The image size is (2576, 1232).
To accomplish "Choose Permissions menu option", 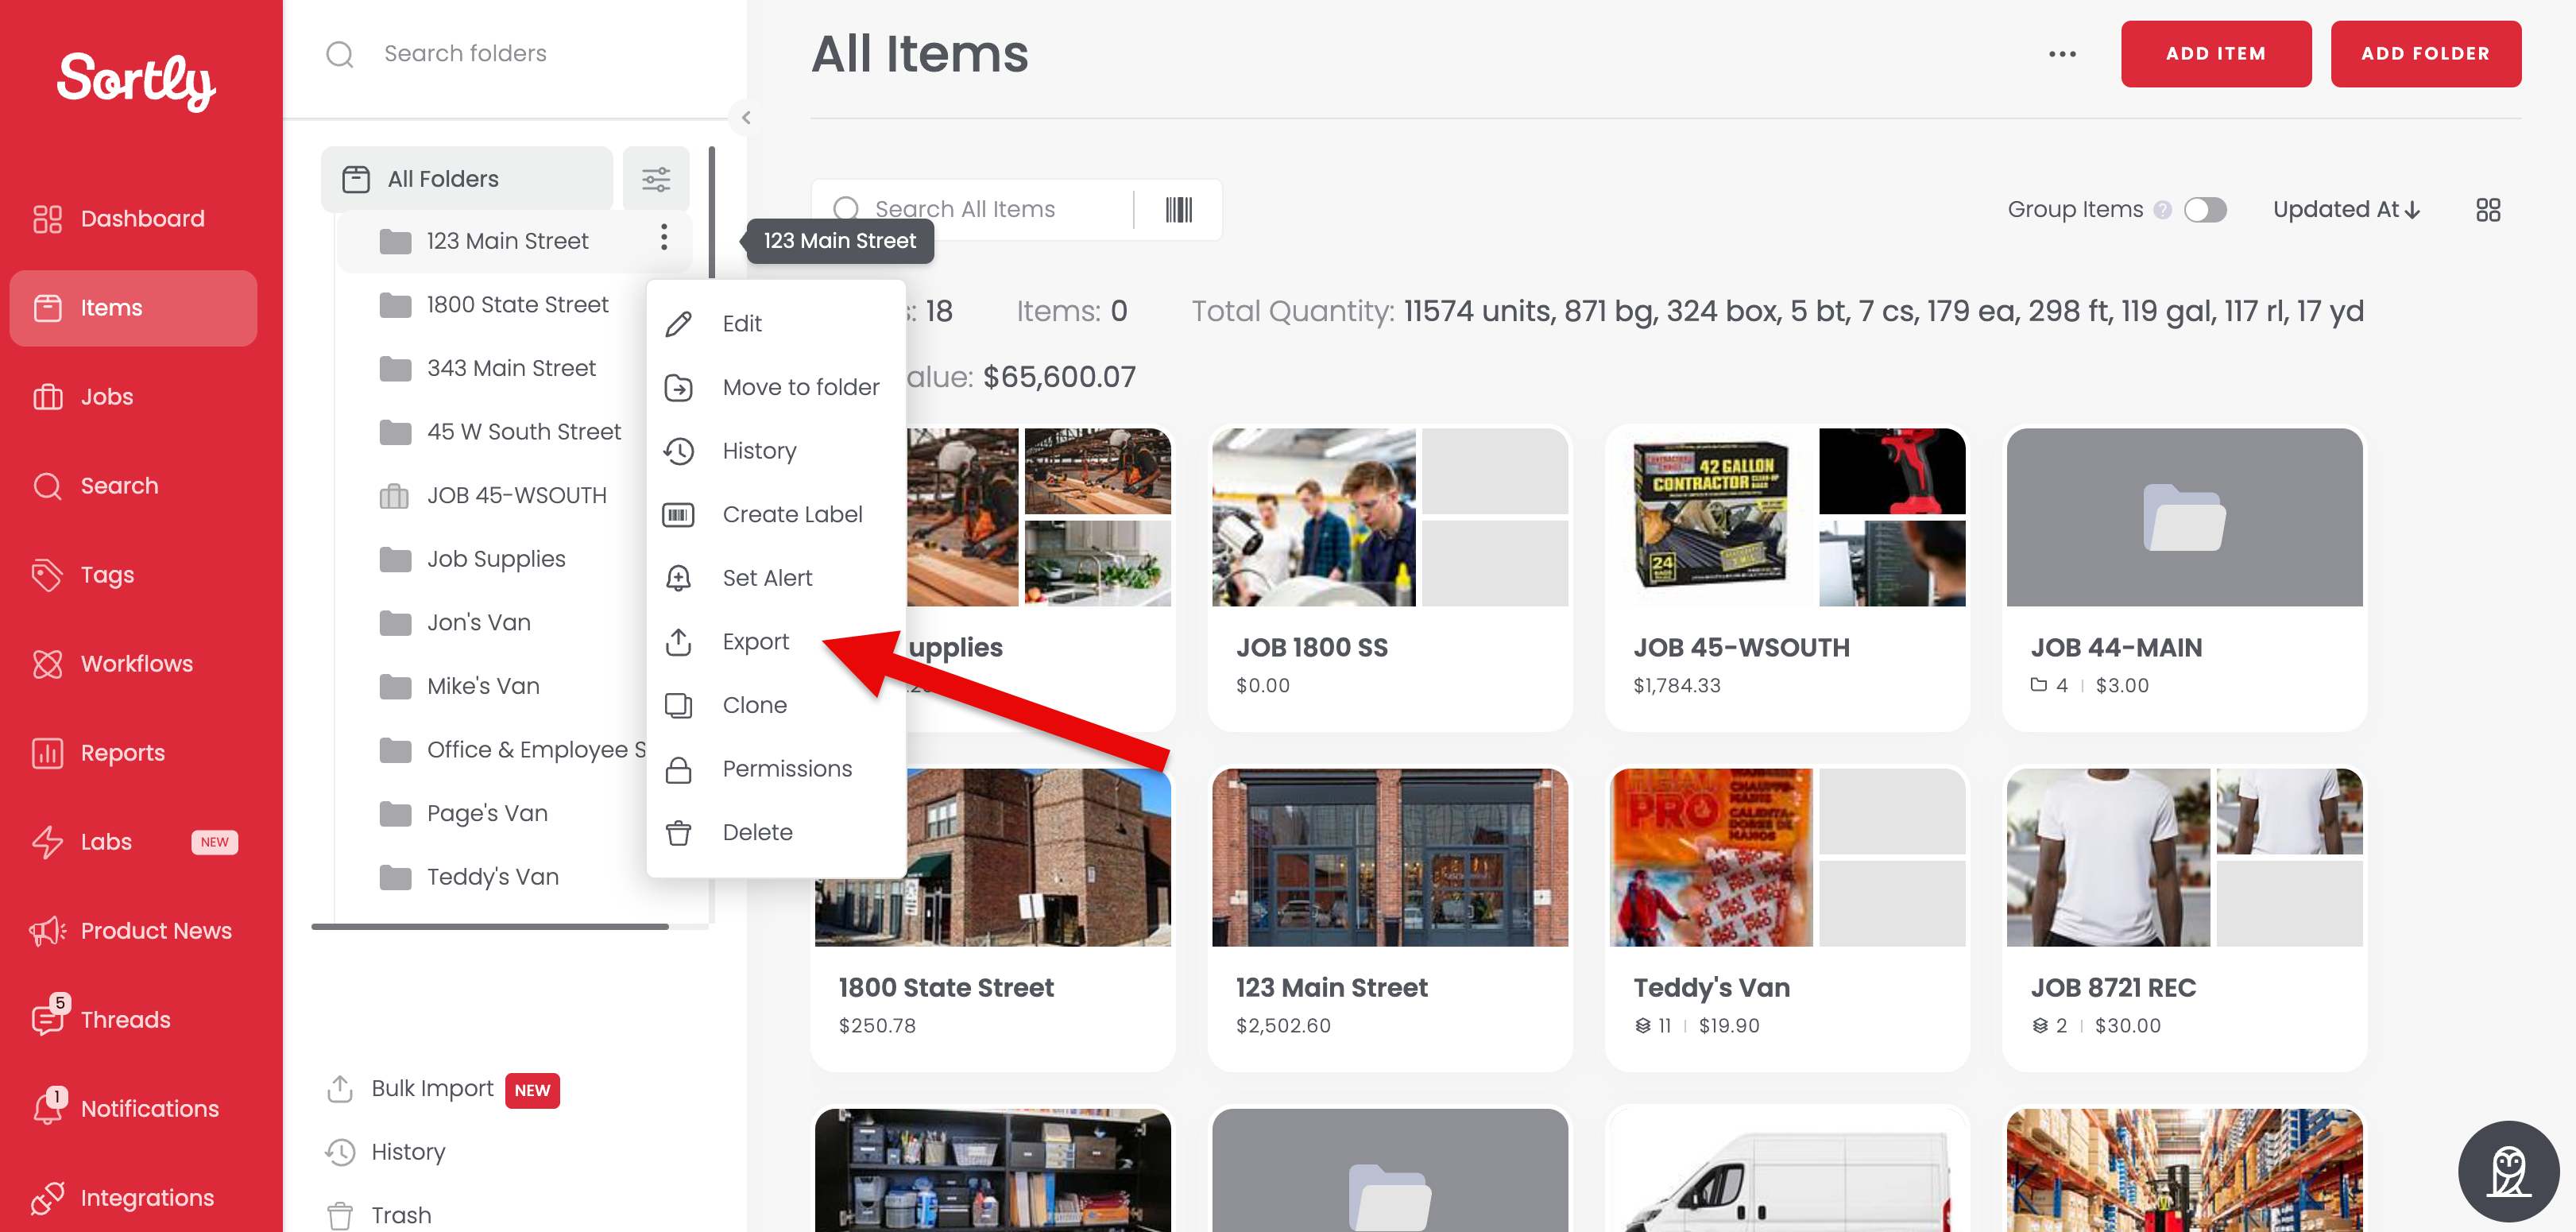I will (x=775, y=768).
